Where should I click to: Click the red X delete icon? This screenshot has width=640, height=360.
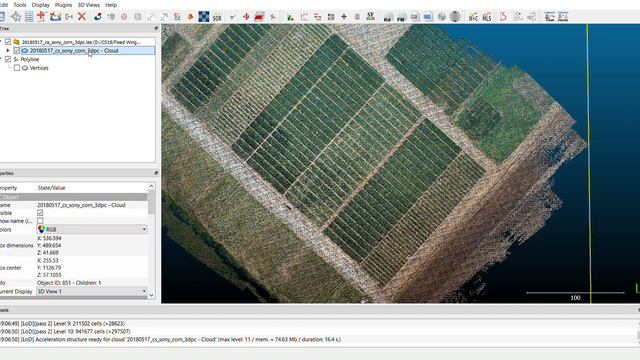click(82, 16)
